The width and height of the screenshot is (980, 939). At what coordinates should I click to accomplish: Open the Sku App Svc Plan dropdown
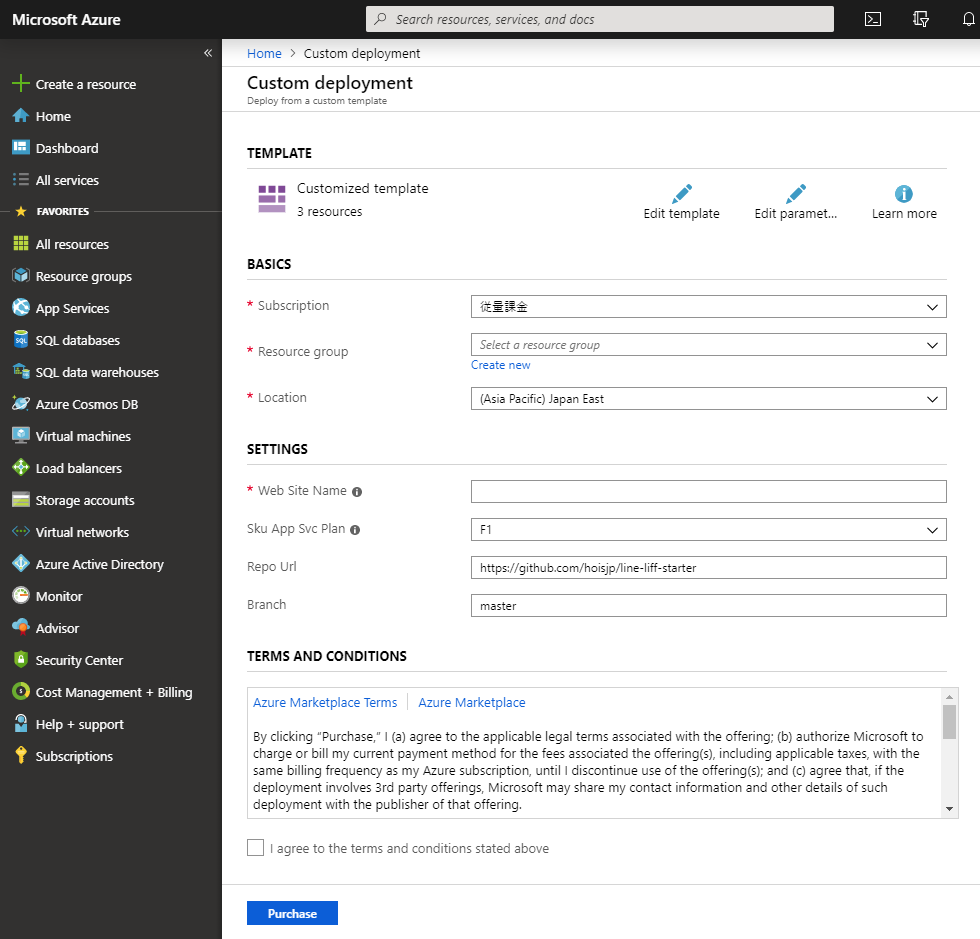(x=709, y=530)
